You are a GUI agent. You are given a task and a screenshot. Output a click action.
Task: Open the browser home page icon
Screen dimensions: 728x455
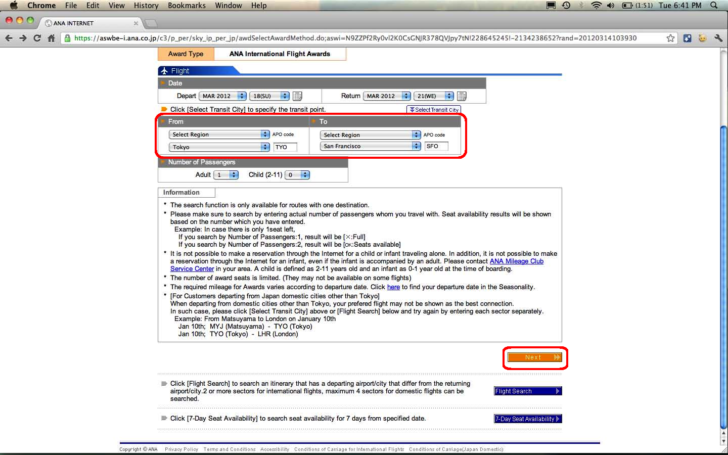tap(51, 38)
